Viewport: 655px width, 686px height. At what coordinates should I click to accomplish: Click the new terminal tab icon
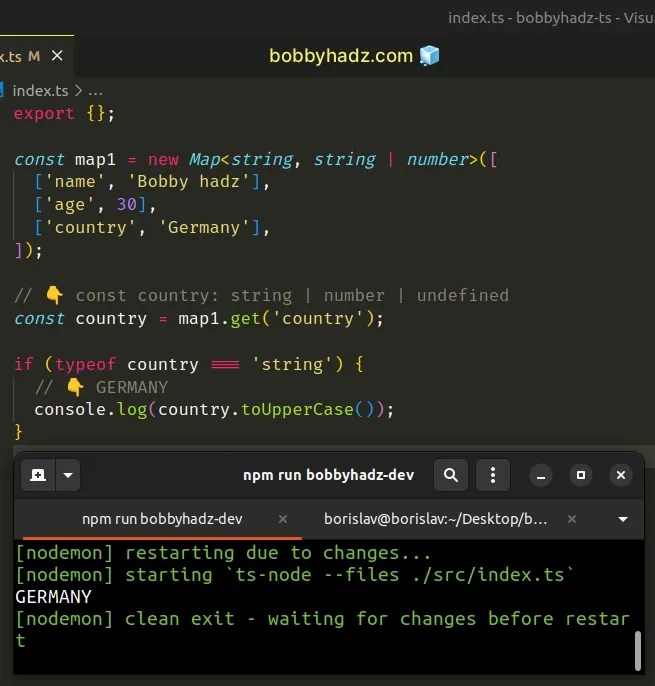coord(38,475)
